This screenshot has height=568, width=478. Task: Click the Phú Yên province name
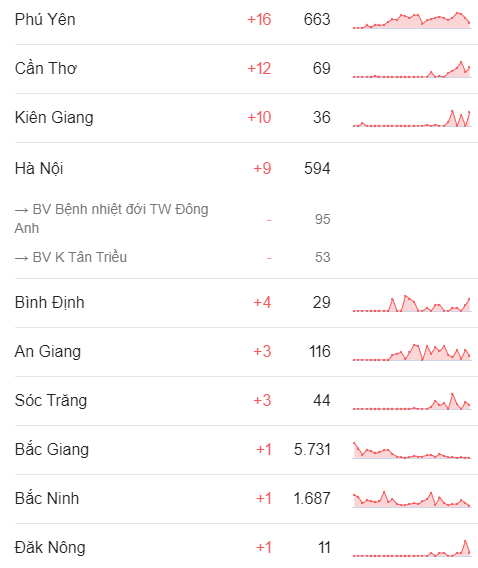pos(45,19)
